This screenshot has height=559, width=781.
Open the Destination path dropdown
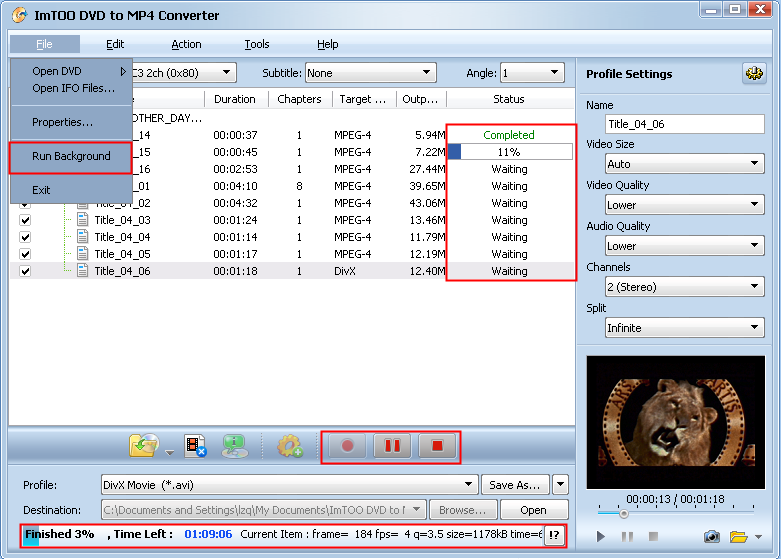[416, 509]
